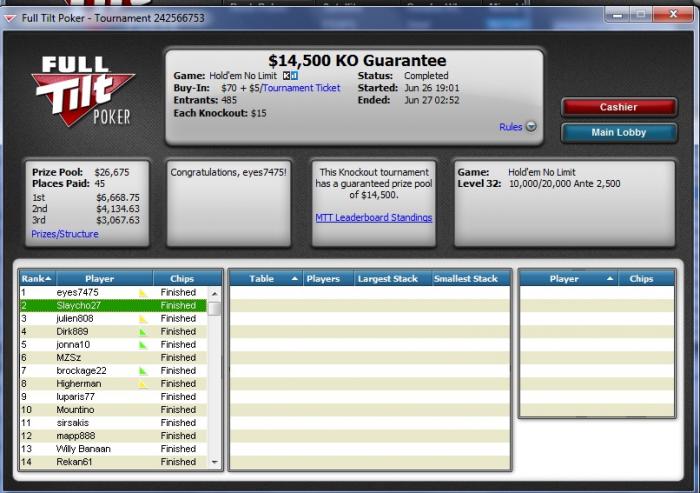This screenshot has height=493, width=700.
Task: Select player Mountino row
Action: (113, 409)
